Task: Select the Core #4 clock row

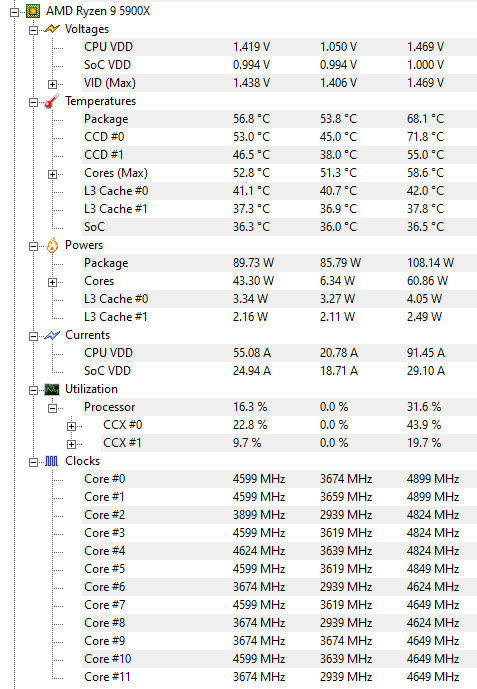Action: 279,551
